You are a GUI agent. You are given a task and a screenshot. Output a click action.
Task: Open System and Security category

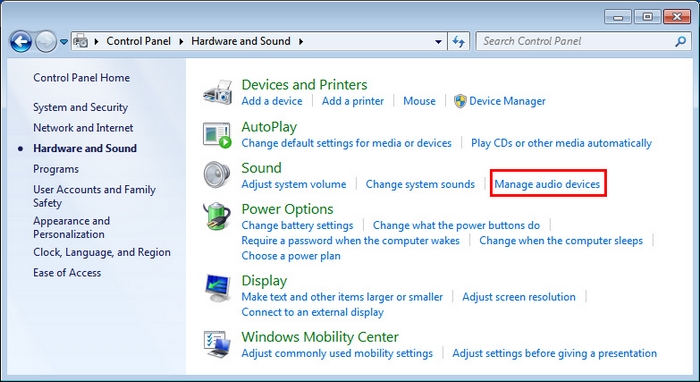[80, 107]
